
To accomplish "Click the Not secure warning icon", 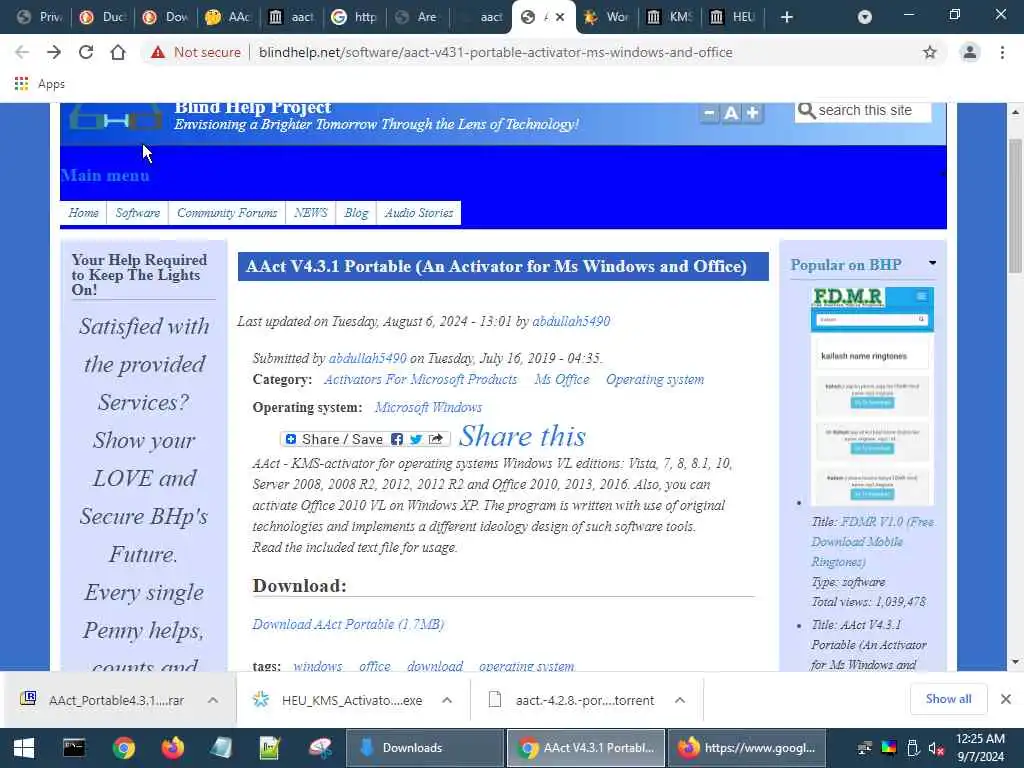I will pos(158,52).
